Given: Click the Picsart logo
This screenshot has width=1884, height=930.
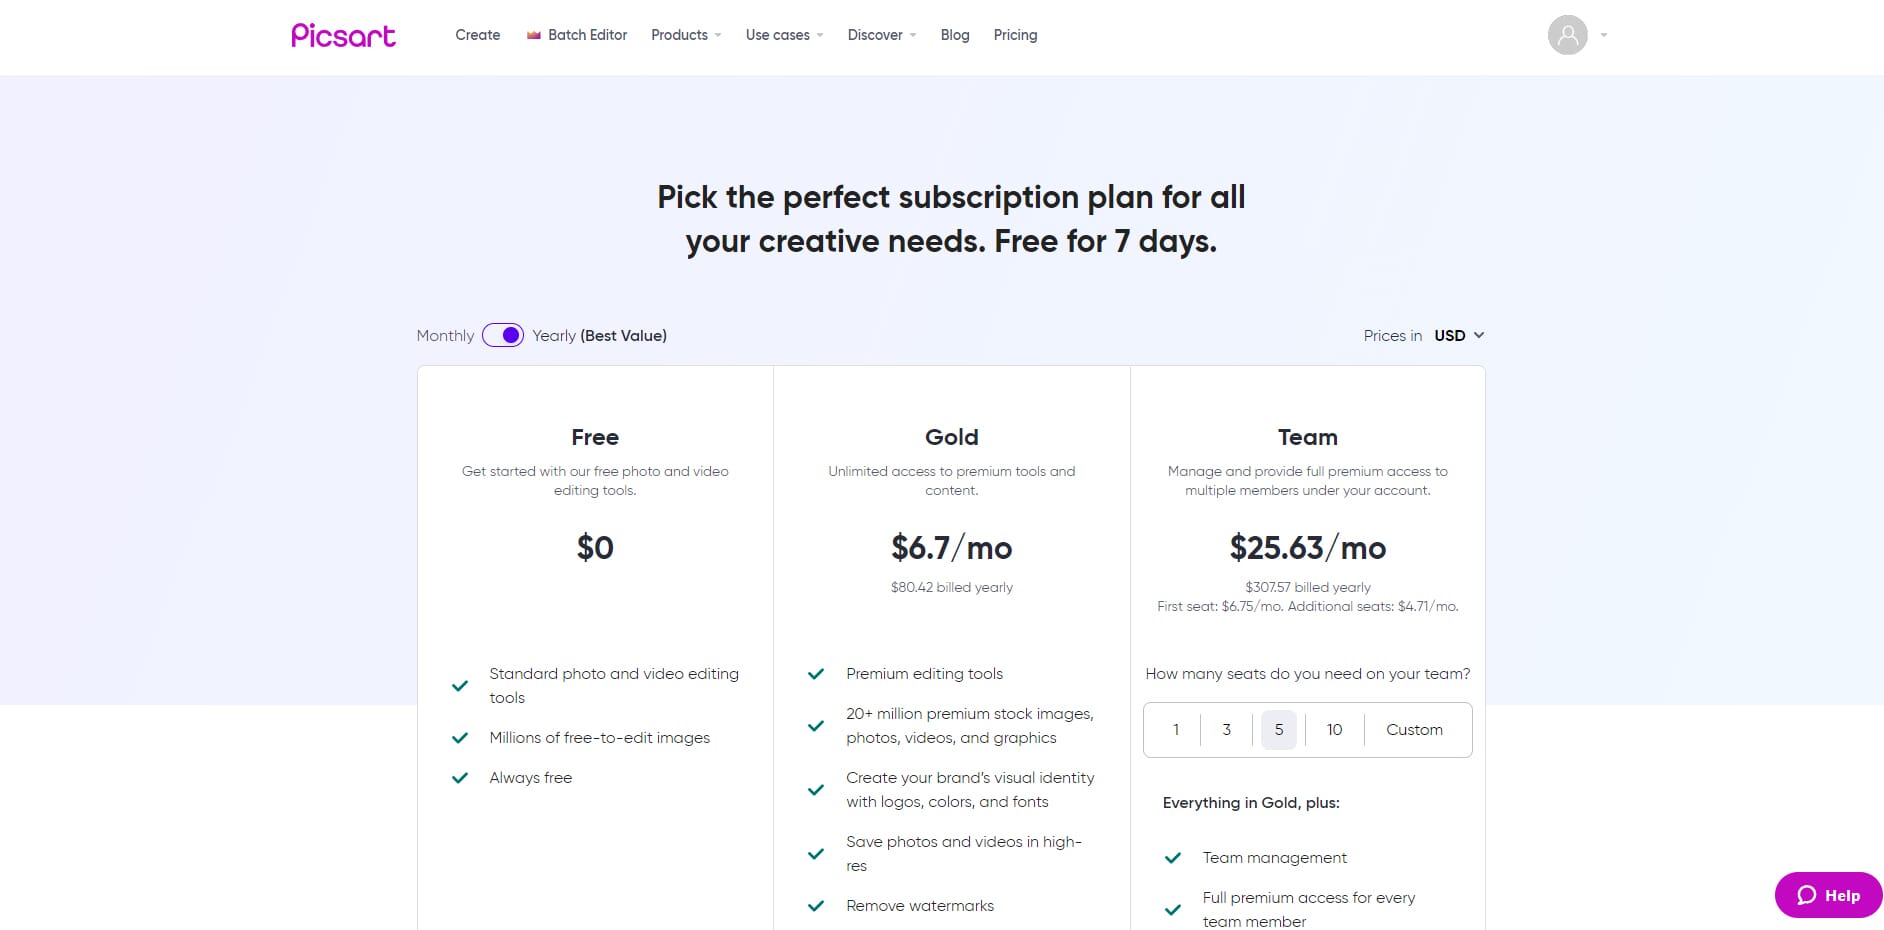Looking at the screenshot, I should point(343,35).
